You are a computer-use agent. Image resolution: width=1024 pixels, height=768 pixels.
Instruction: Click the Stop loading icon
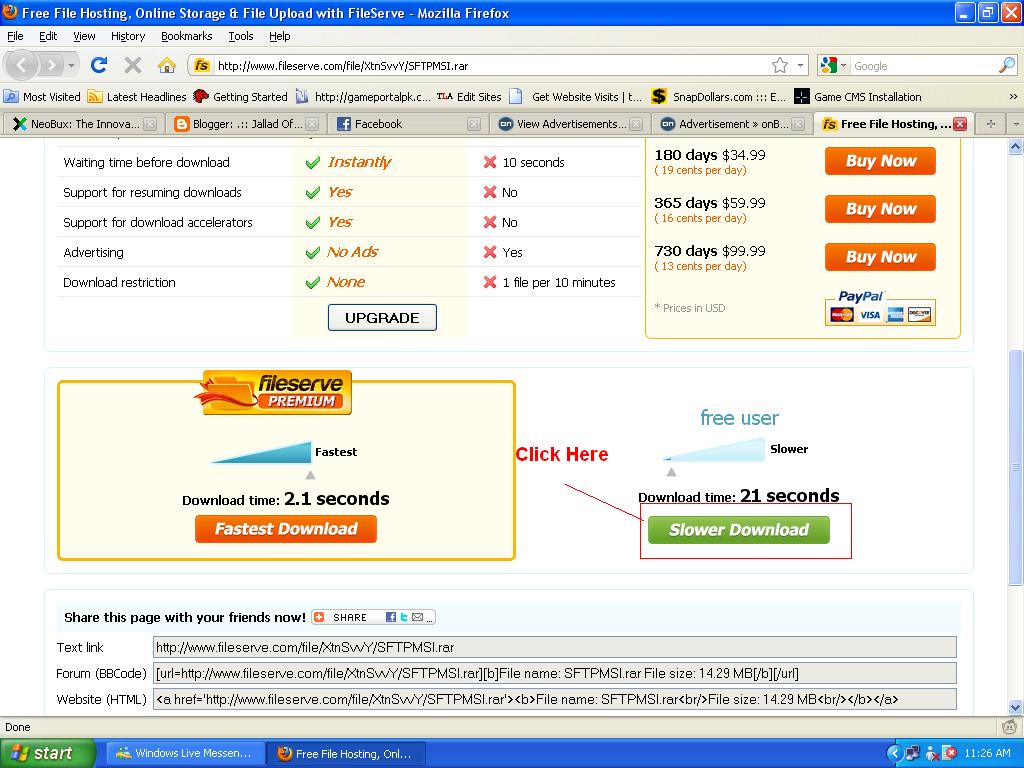133,65
